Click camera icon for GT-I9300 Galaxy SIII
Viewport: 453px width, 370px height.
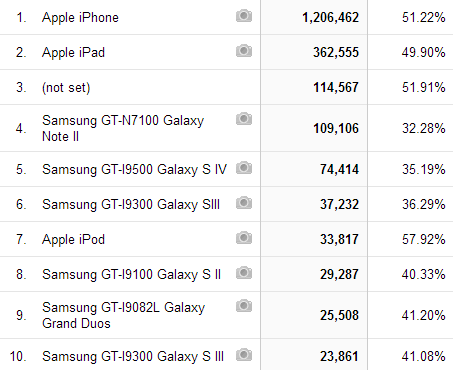point(244,203)
